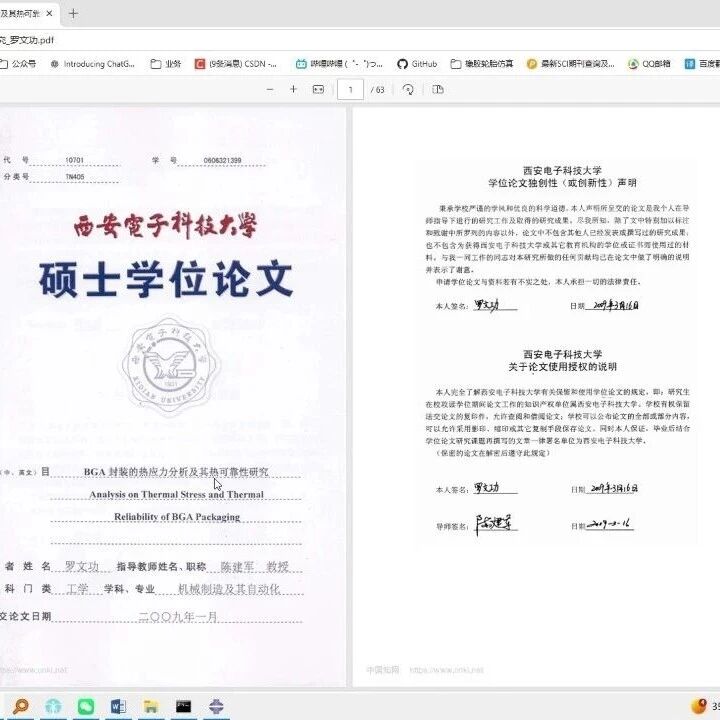Zoom in the PDF with plus button
720x720 pixels.
(x=293, y=90)
